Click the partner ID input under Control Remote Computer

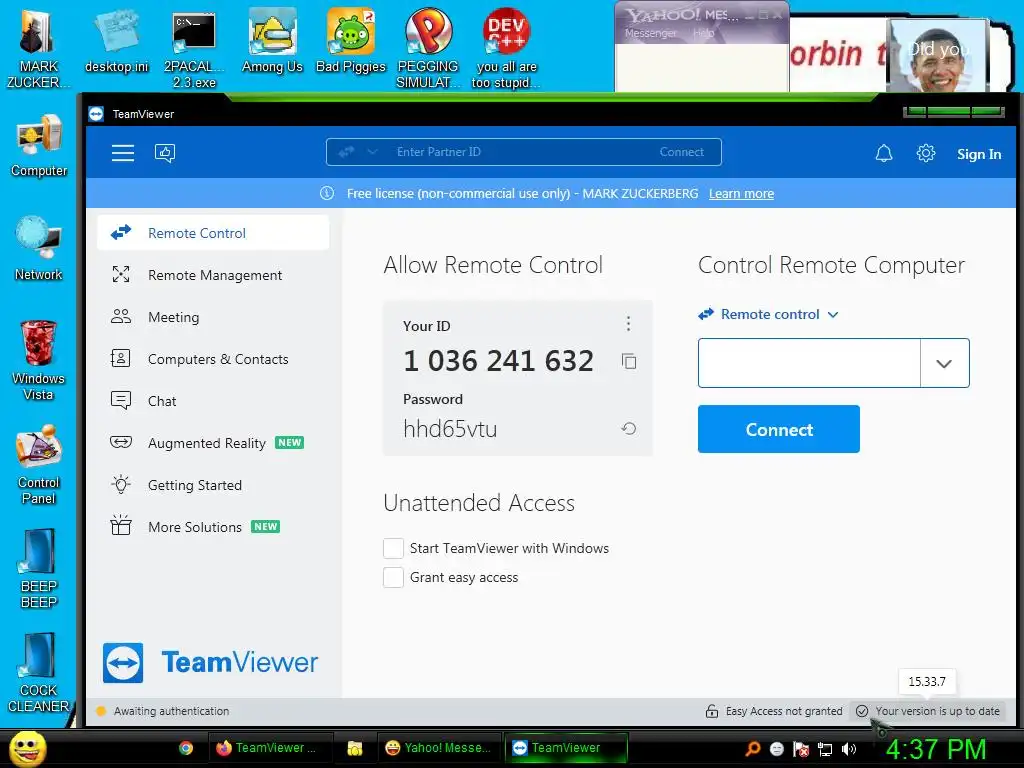tap(809, 363)
